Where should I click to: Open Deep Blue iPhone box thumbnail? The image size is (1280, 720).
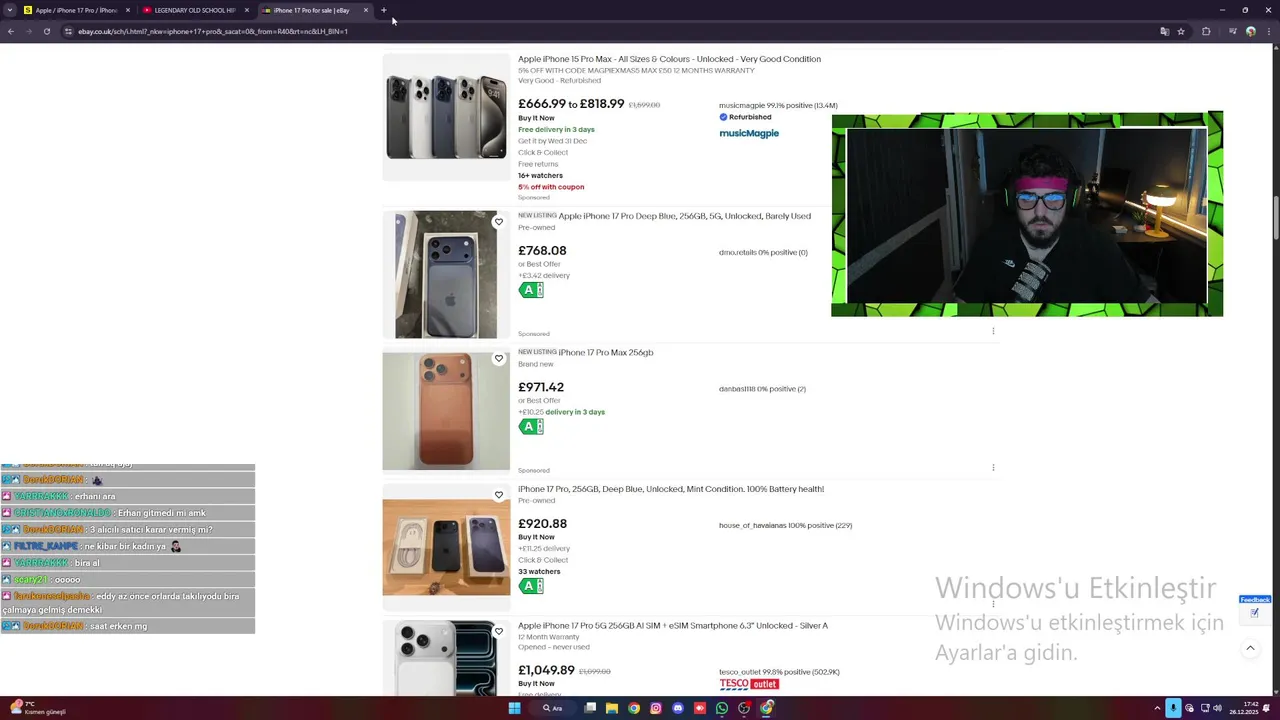click(x=446, y=274)
